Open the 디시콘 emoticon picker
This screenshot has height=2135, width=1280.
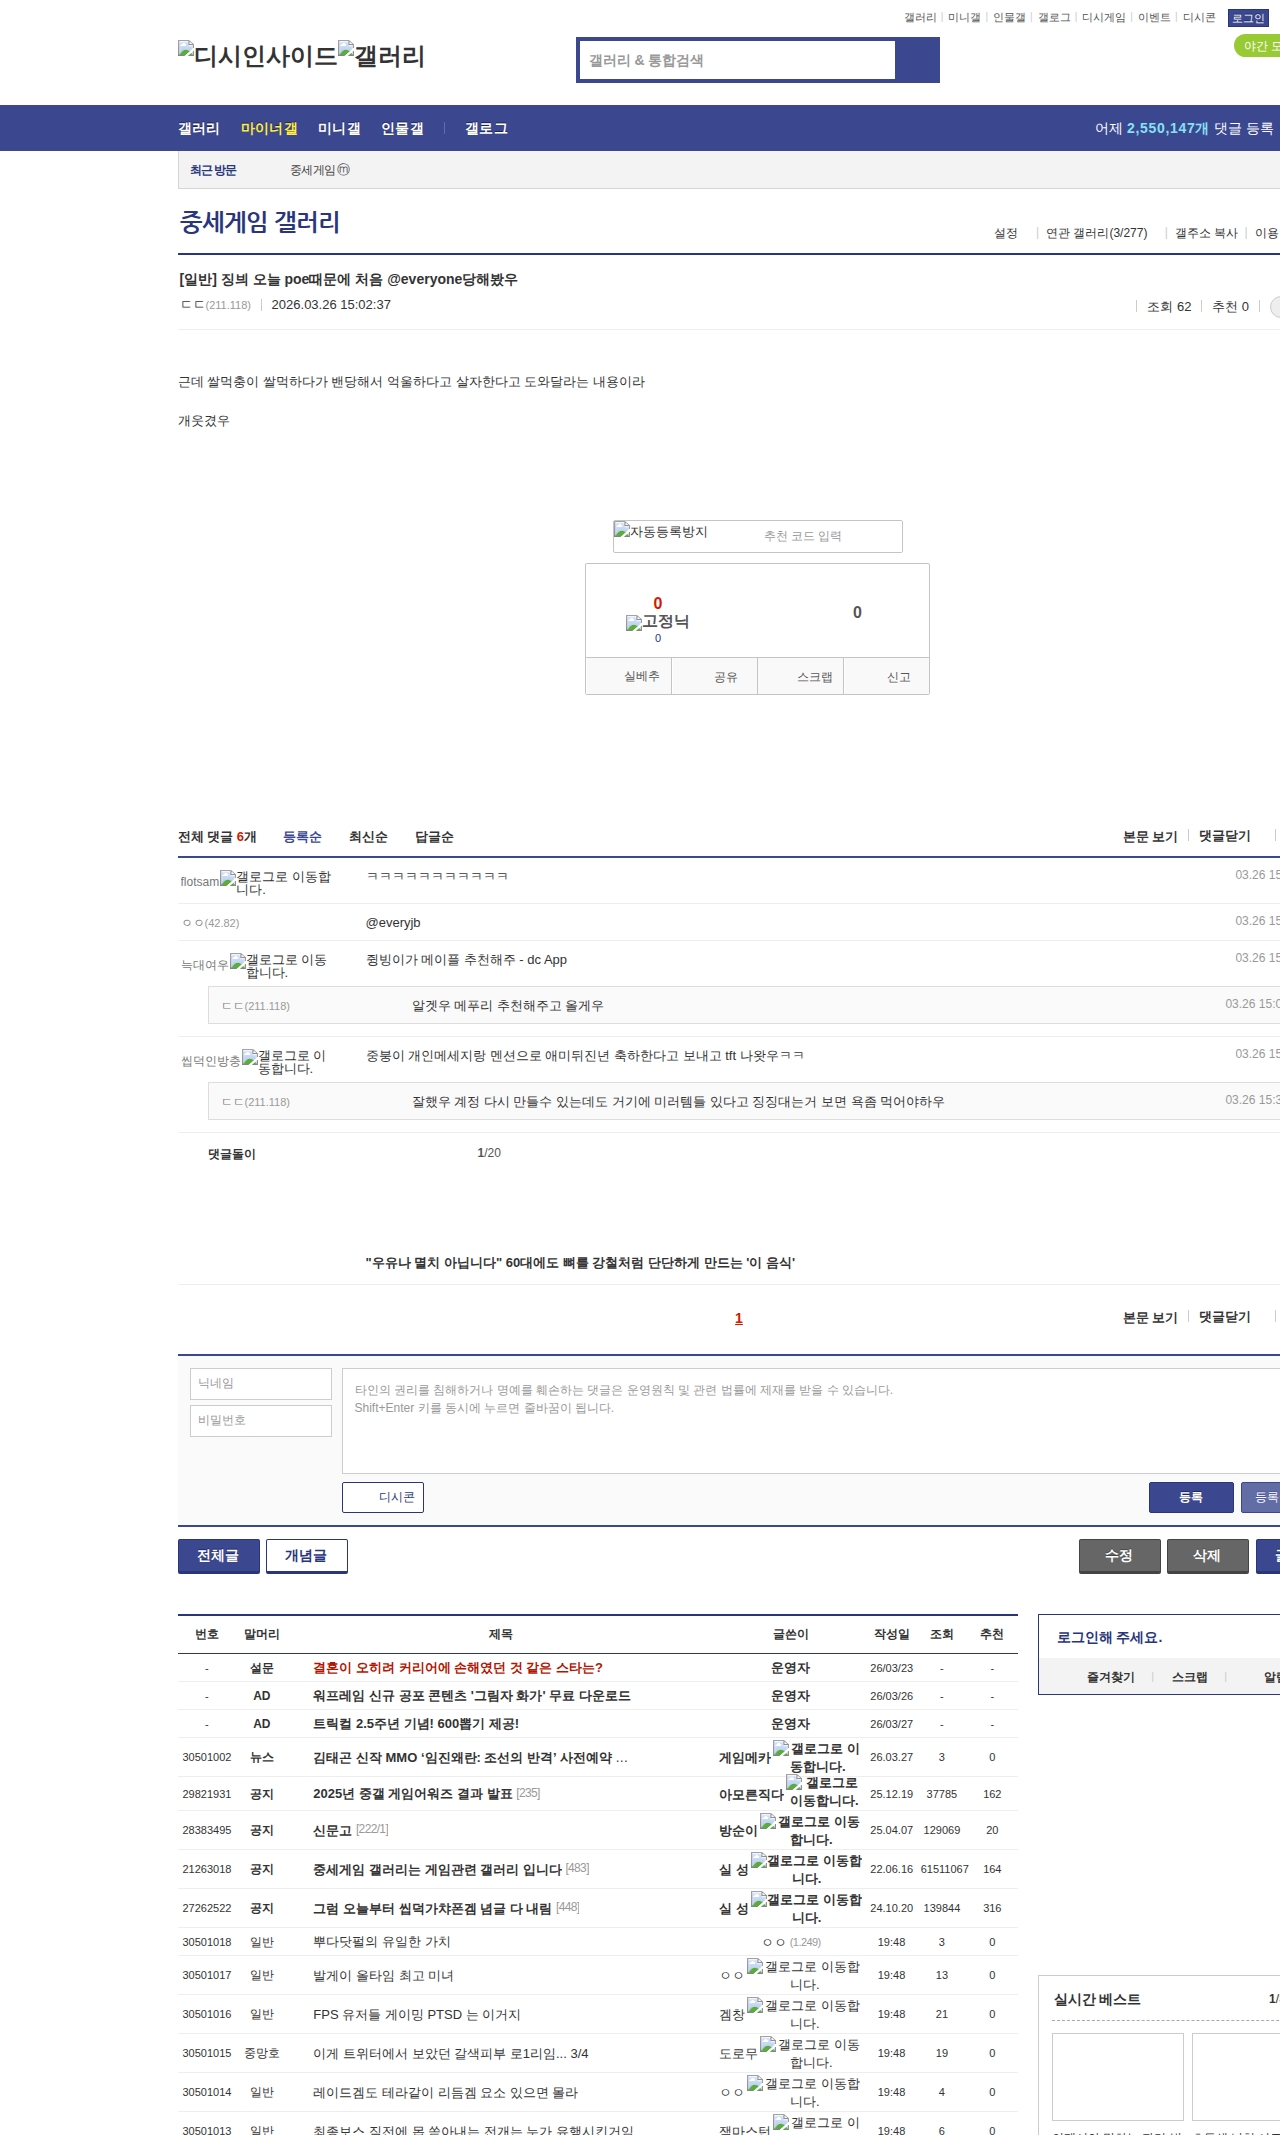383,1497
